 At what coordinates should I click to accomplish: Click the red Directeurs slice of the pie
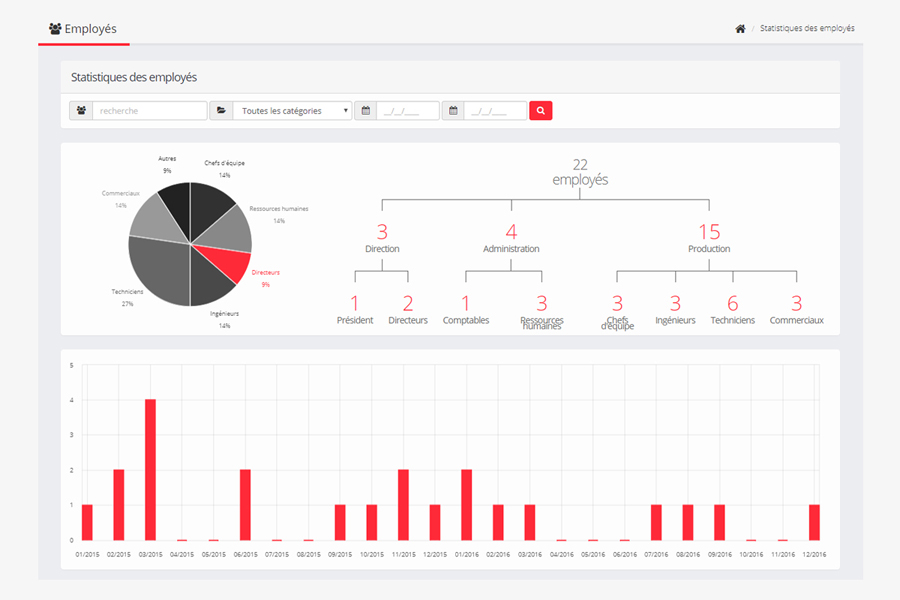click(226, 260)
